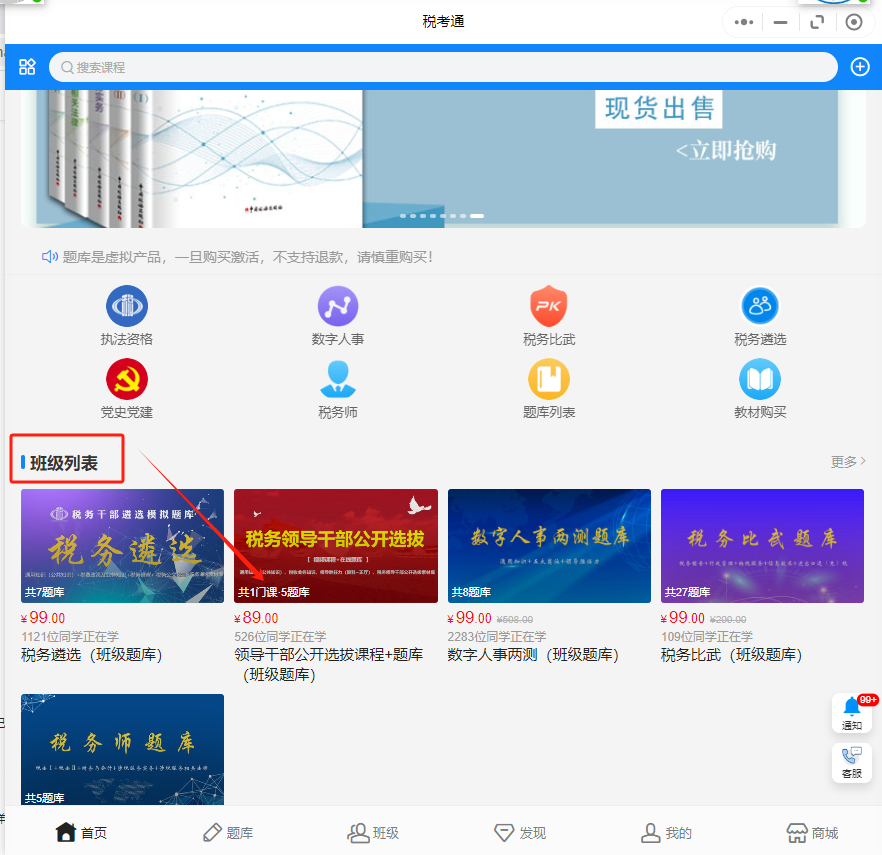
Task: Open the 通知 notification bell
Action: click(x=852, y=713)
